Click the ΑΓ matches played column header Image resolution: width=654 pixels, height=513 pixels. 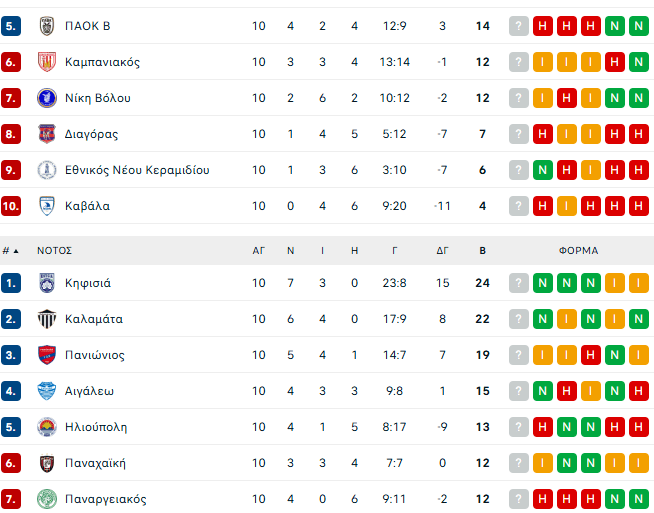259,251
